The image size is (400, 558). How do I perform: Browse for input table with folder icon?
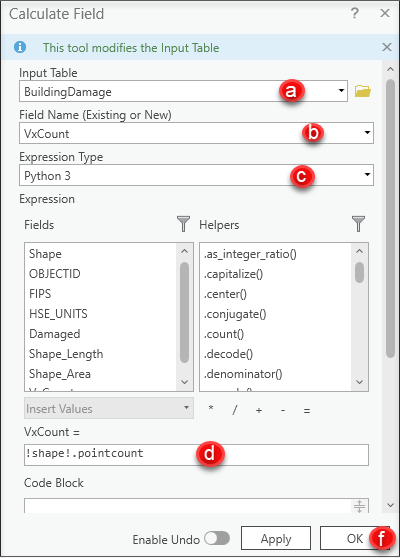tap(363, 91)
